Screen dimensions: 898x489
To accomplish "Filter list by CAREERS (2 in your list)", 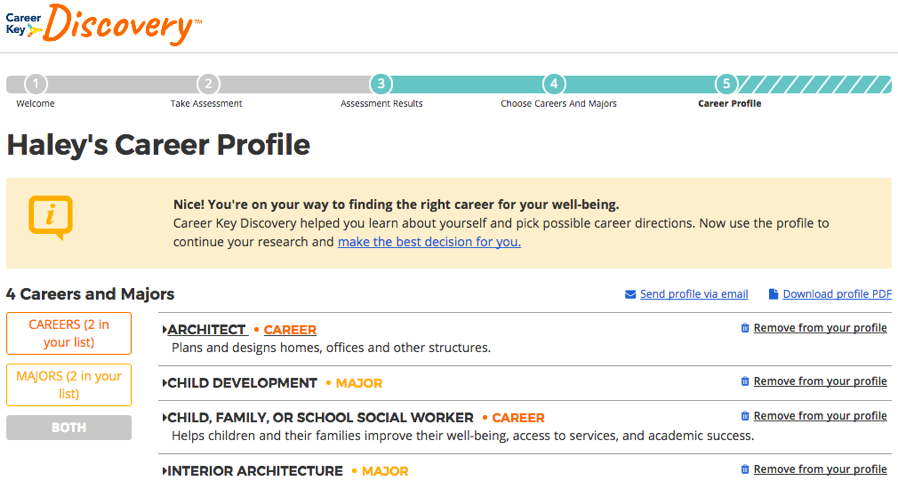I will click(69, 333).
